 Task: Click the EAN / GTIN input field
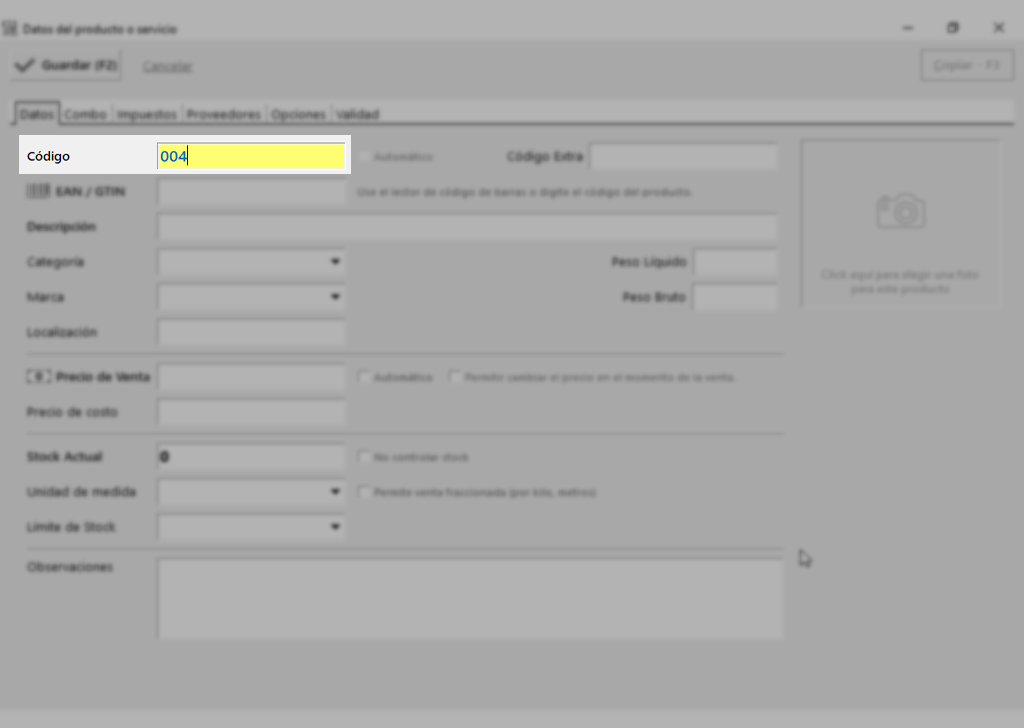pyautogui.click(x=251, y=192)
